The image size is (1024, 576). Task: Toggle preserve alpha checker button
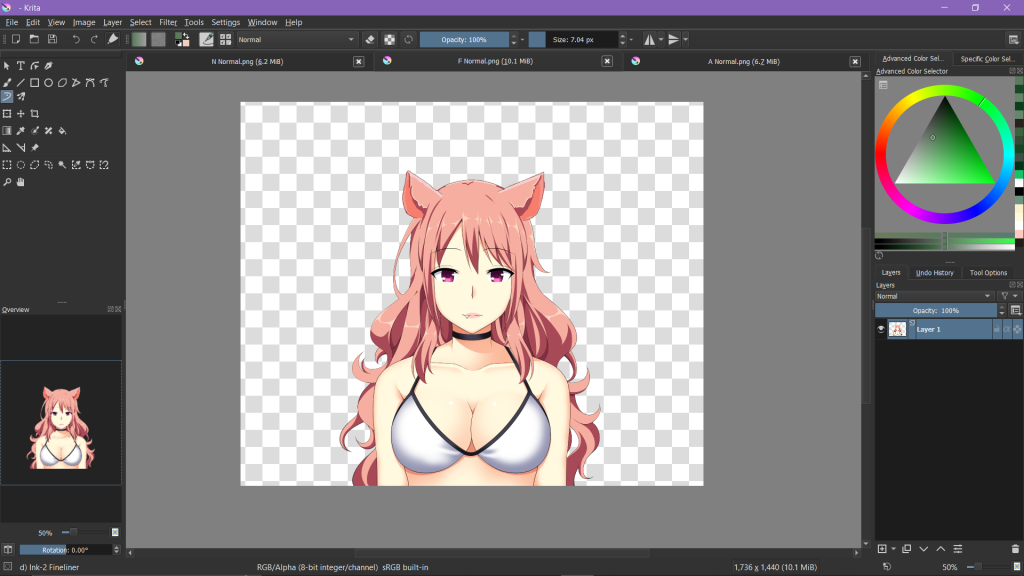coord(389,39)
